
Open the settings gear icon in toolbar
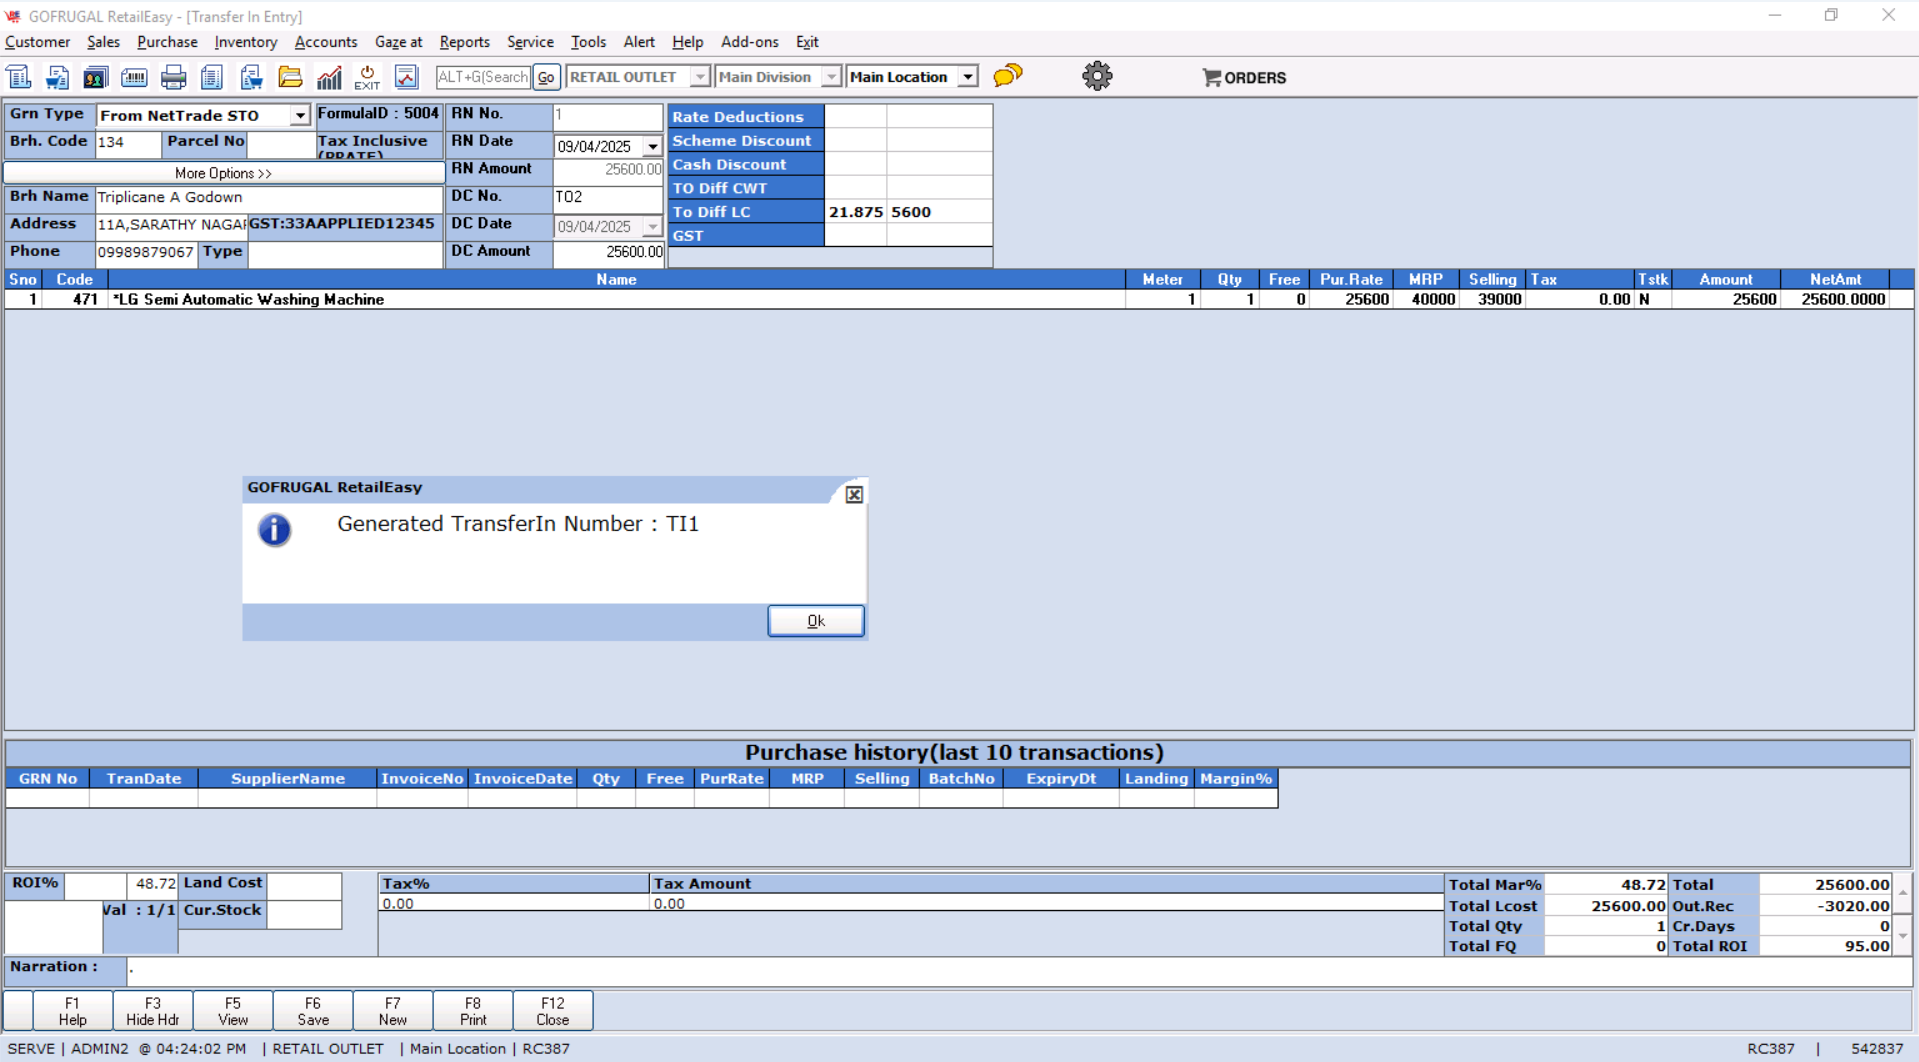(x=1097, y=76)
